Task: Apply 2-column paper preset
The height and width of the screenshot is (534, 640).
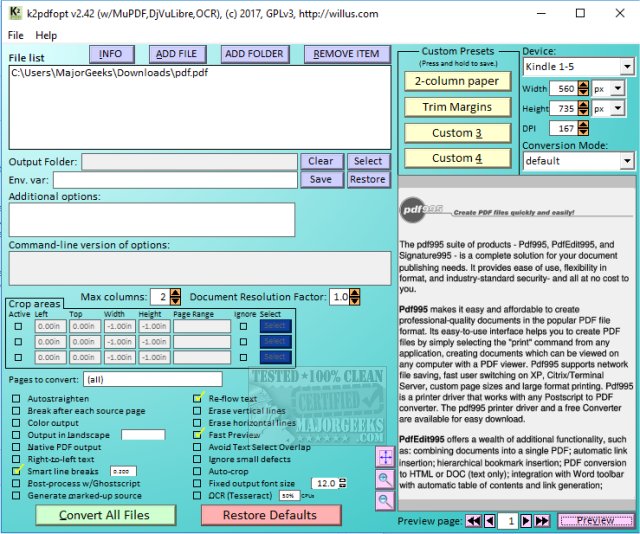Action: (x=457, y=81)
